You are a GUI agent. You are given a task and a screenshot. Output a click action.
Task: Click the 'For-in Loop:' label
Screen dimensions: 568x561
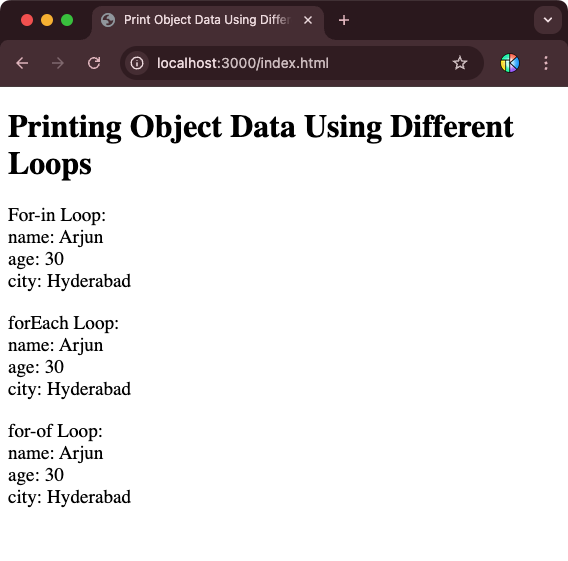(57, 215)
